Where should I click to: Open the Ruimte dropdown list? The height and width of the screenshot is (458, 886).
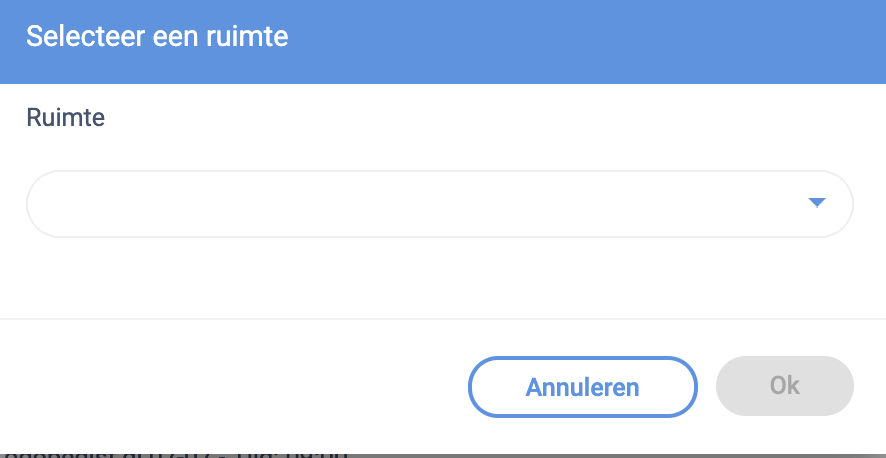pyautogui.click(x=440, y=204)
